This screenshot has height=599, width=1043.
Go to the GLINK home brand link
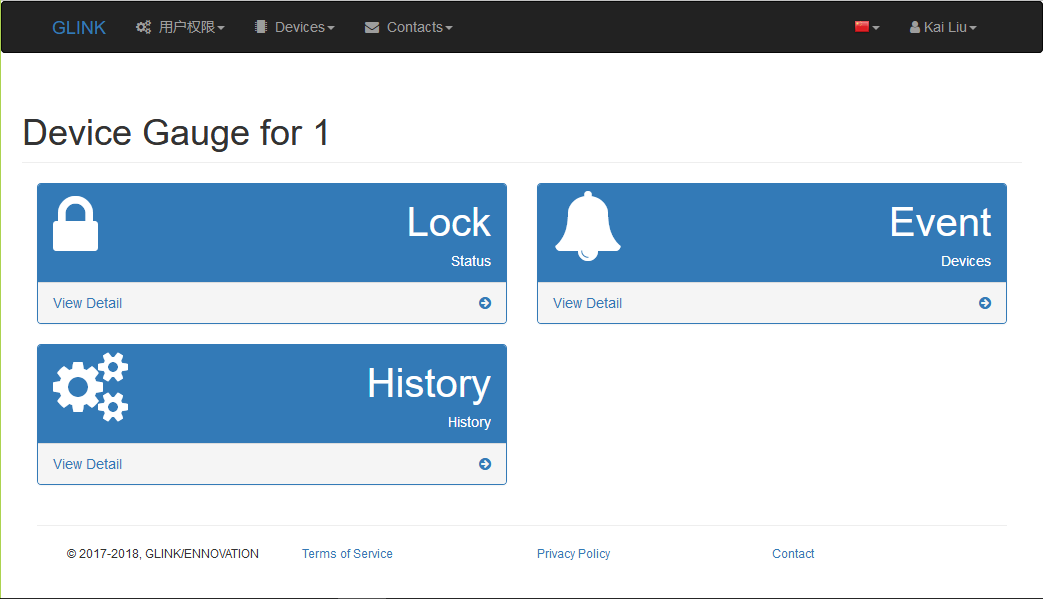[x=78, y=27]
